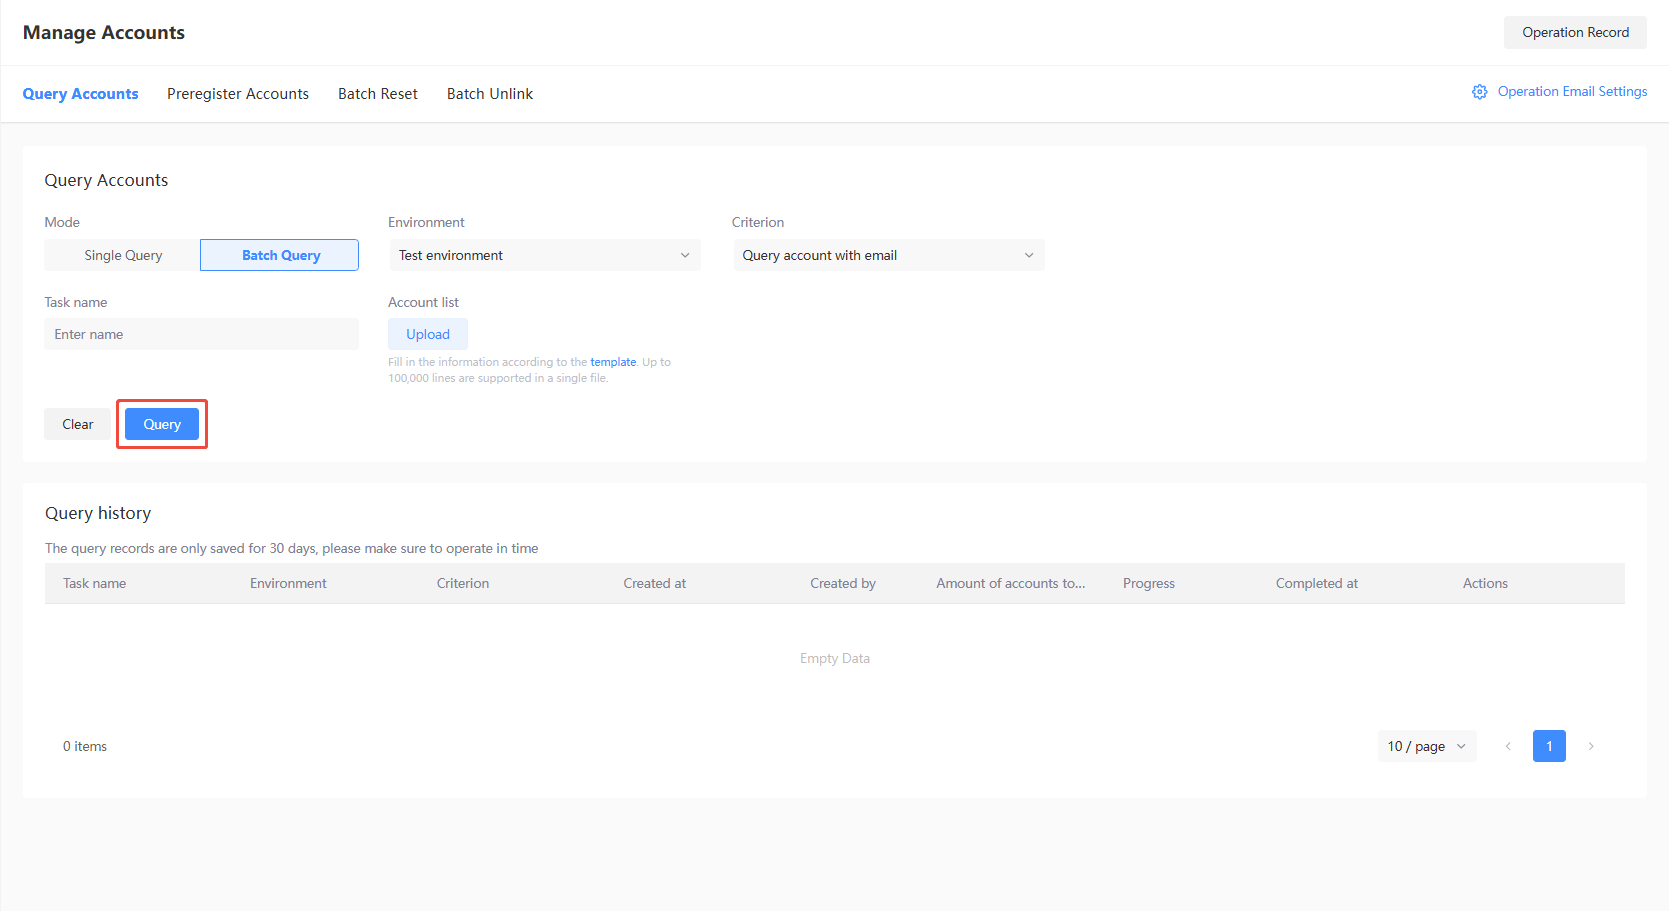Open the Criterion dropdown
Viewport: 1669px width, 911px height.
pos(888,255)
